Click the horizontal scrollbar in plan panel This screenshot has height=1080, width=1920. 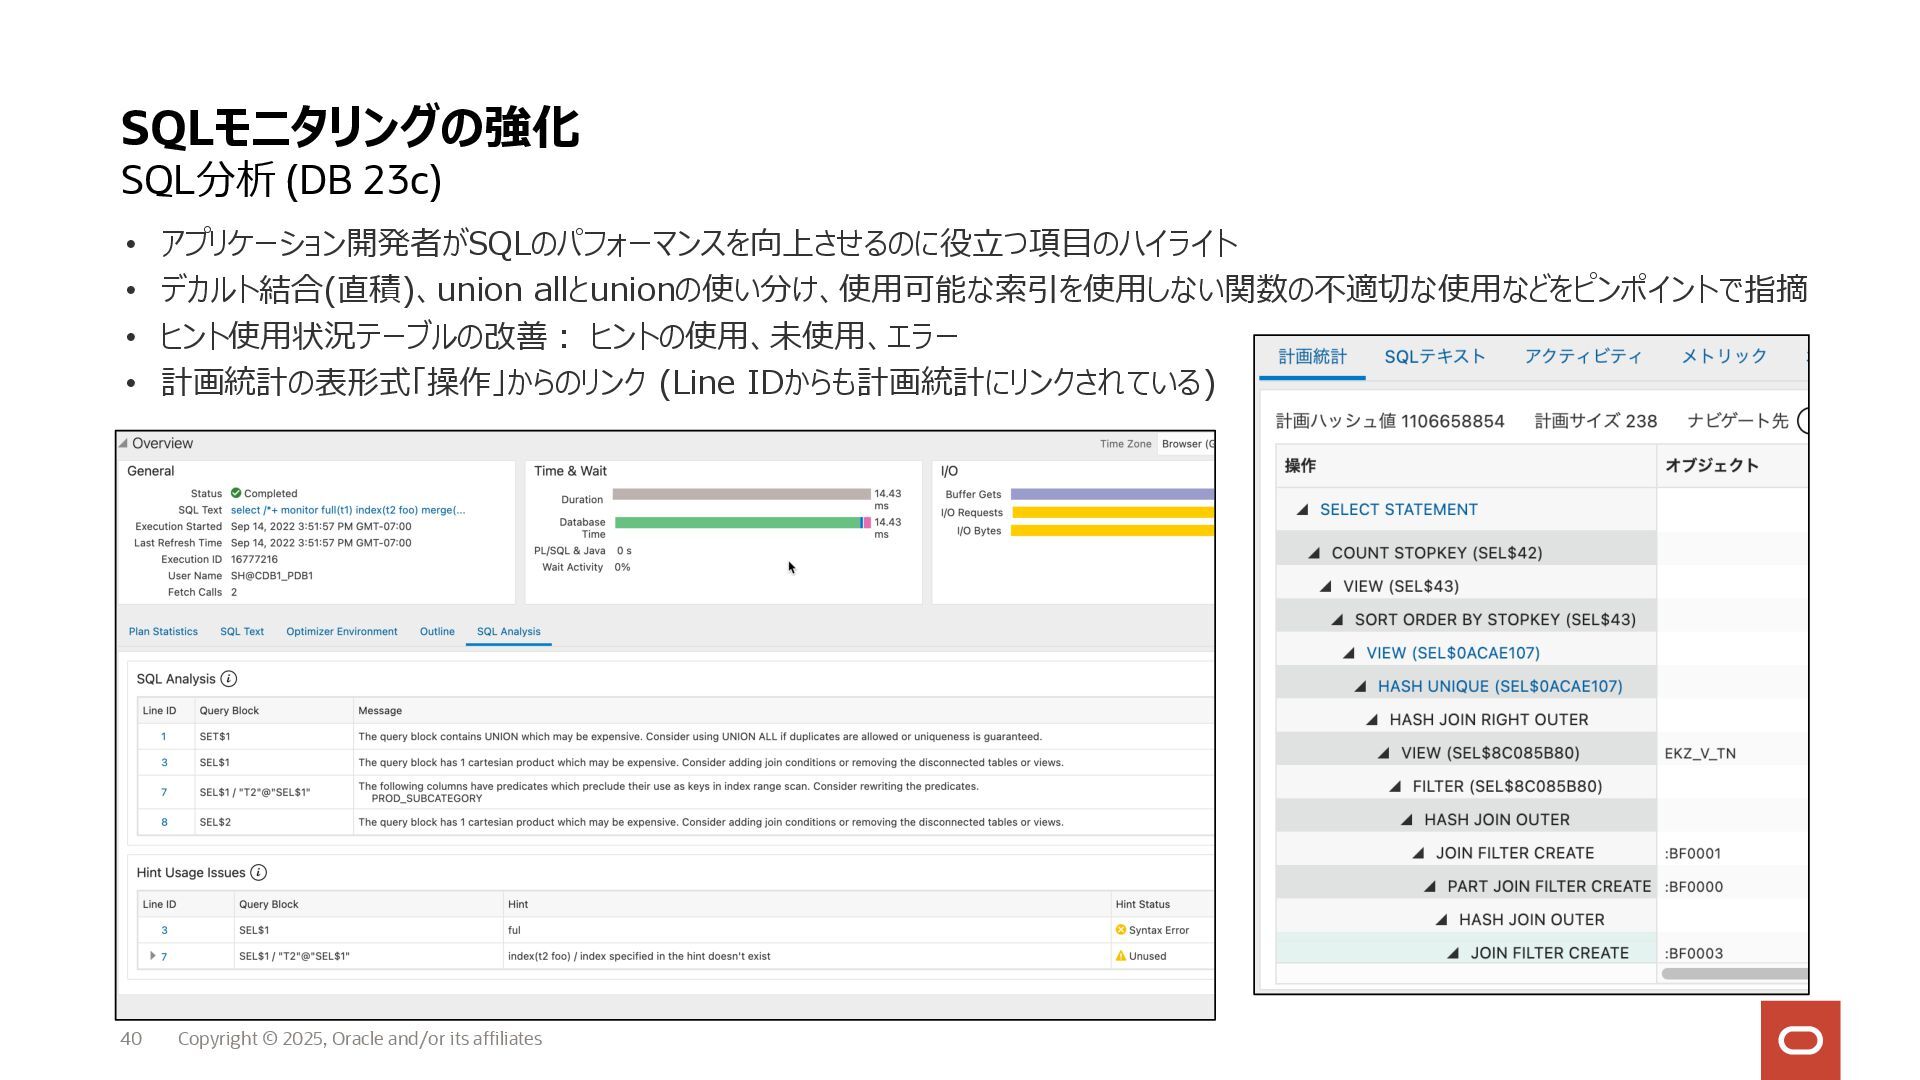pyautogui.click(x=1734, y=974)
